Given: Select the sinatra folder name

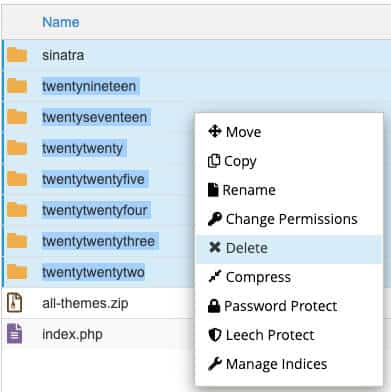Looking at the screenshot, I should coord(63,55).
